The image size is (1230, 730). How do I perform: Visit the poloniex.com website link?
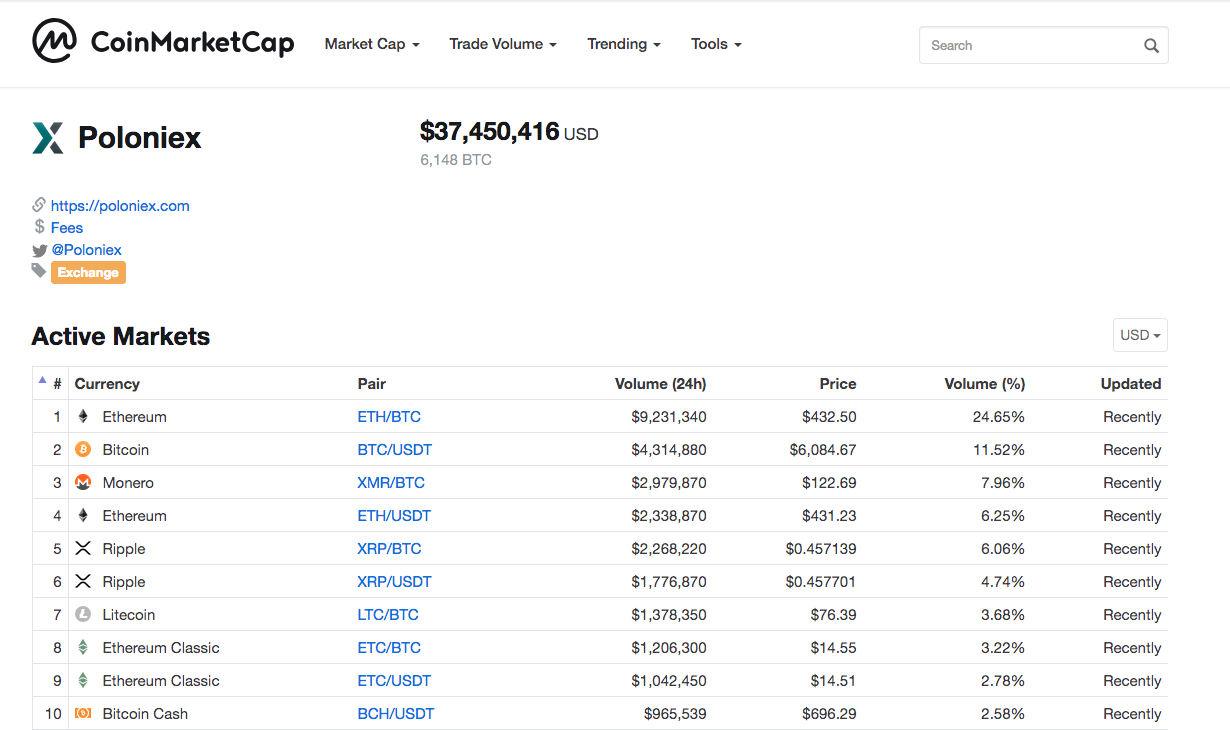coord(120,206)
